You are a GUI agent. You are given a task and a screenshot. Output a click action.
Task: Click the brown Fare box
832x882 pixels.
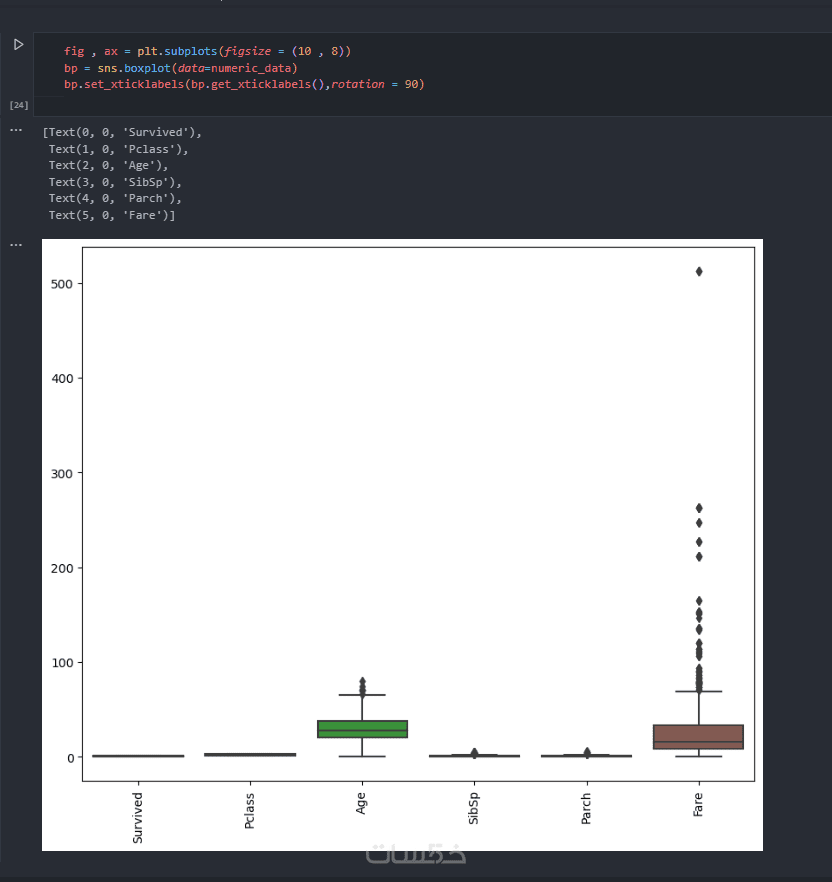698,737
